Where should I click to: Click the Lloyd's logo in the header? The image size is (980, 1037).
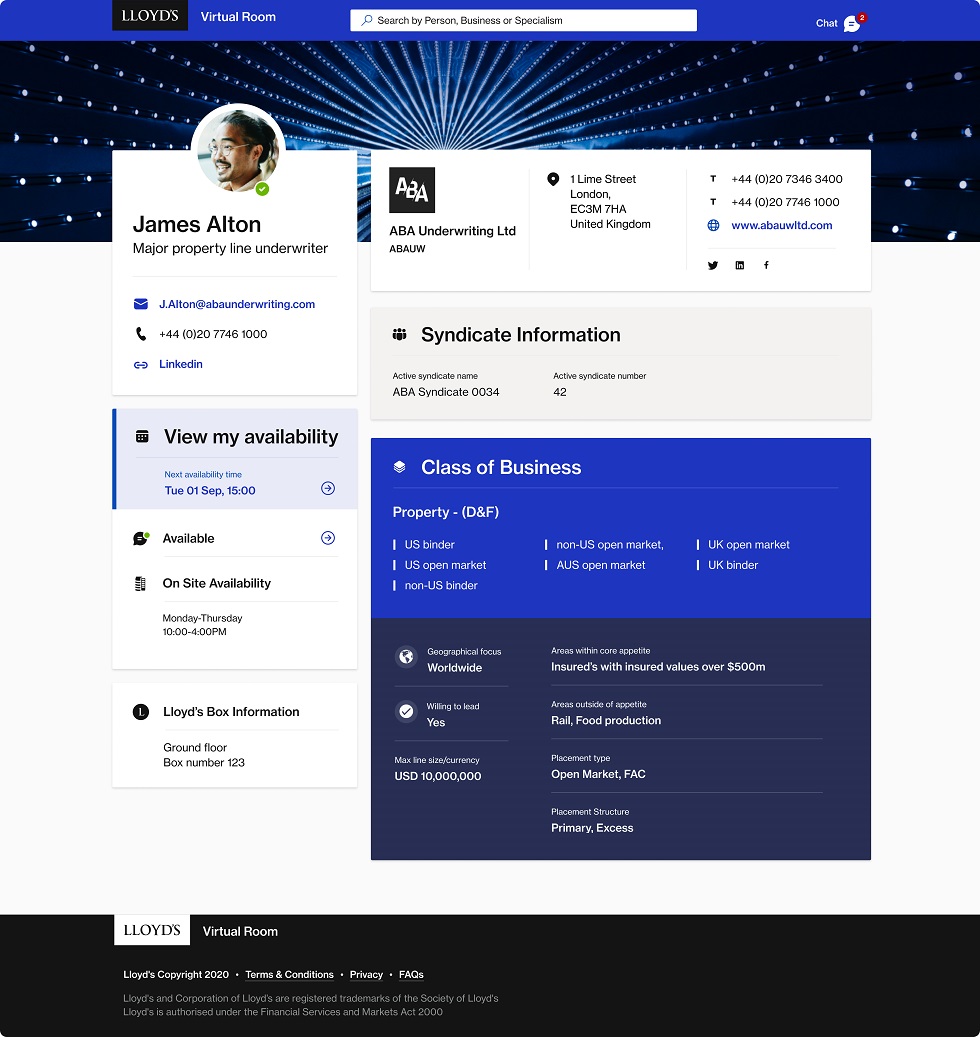pyautogui.click(x=150, y=15)
